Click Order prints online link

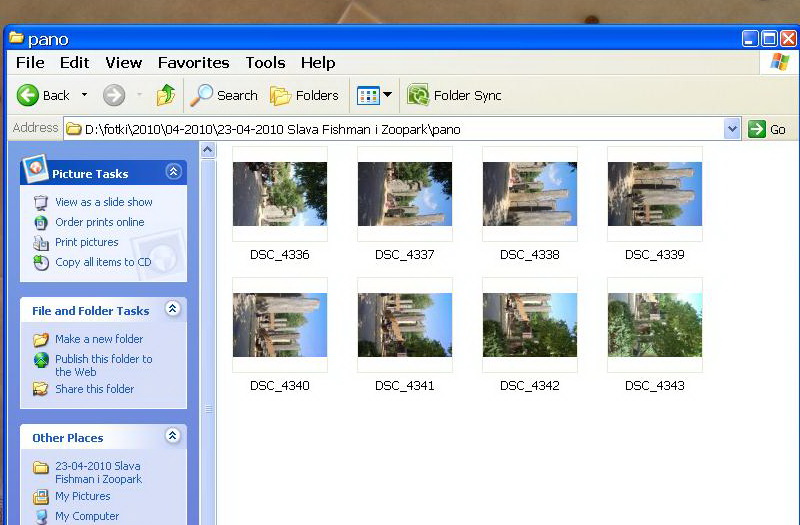click(99, 222)
